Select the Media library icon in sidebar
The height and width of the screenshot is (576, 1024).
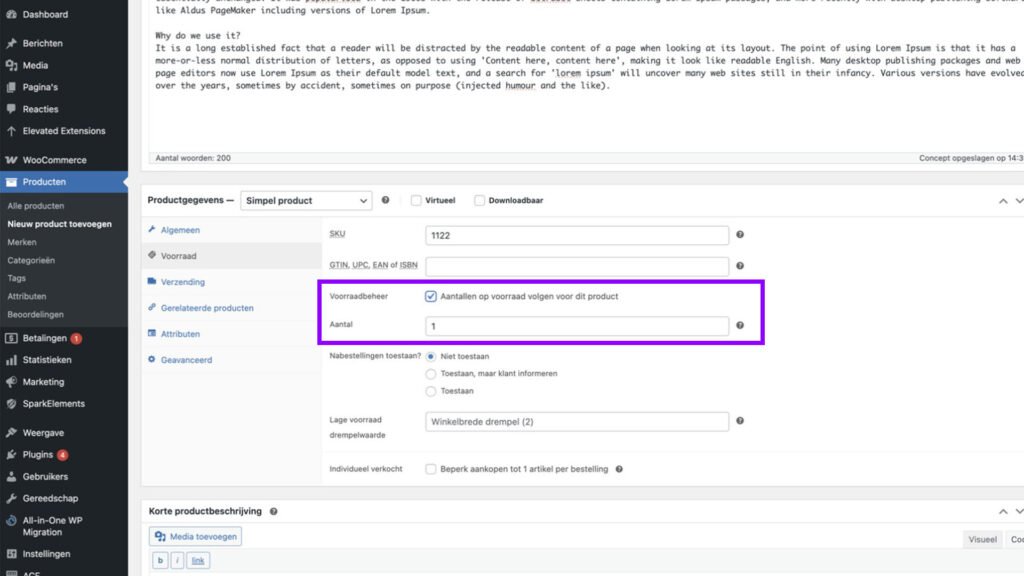coord(12,65)
